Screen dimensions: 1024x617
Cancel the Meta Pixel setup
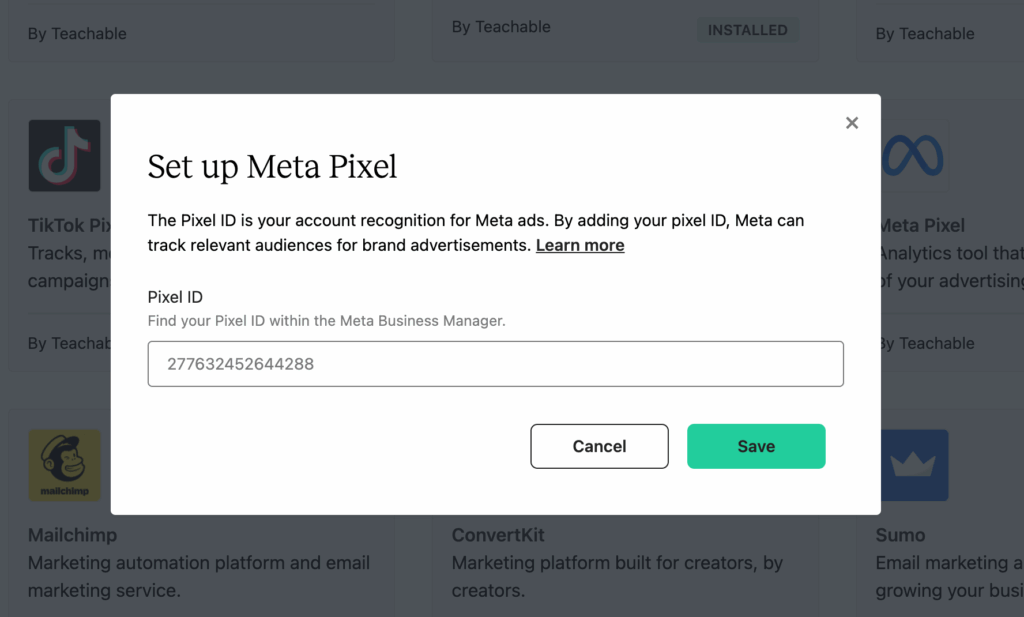tap(599, 446)
